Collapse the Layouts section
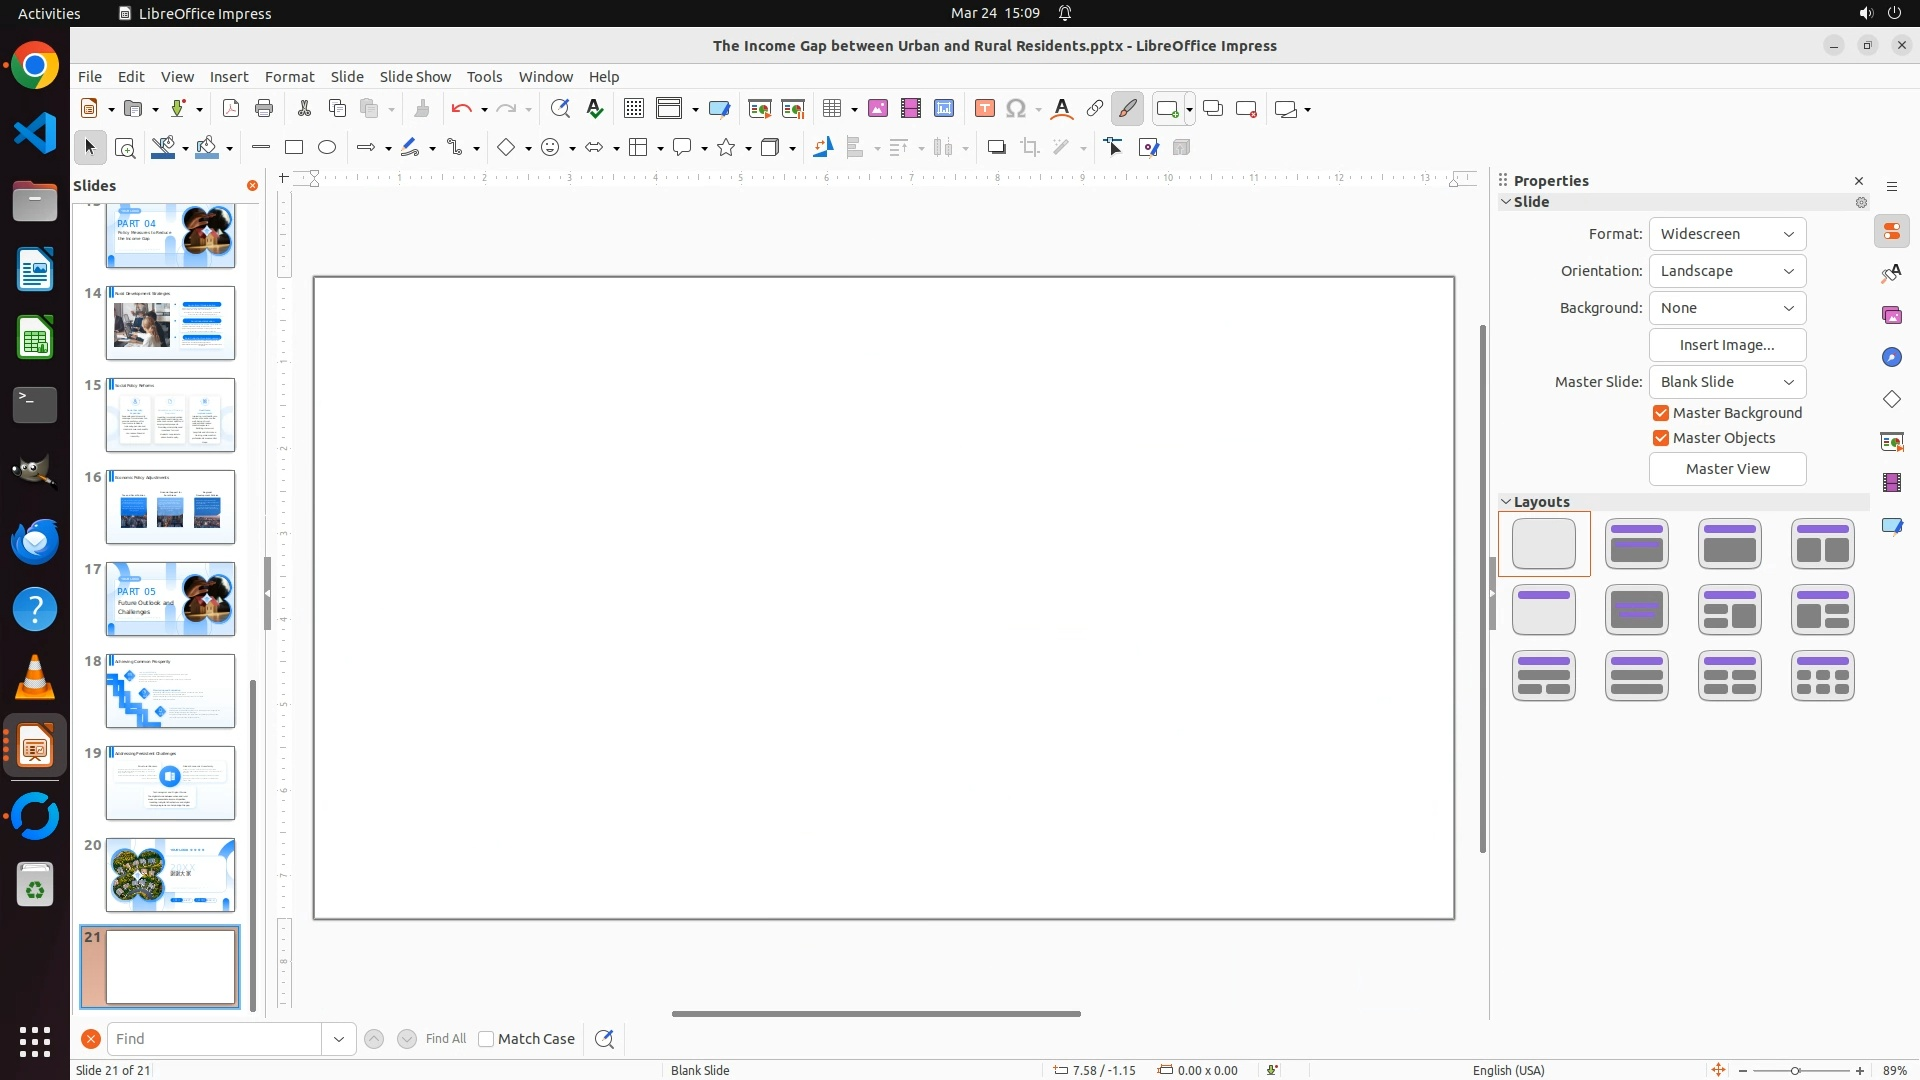1920x1080 pixels. click(1506, 502)
